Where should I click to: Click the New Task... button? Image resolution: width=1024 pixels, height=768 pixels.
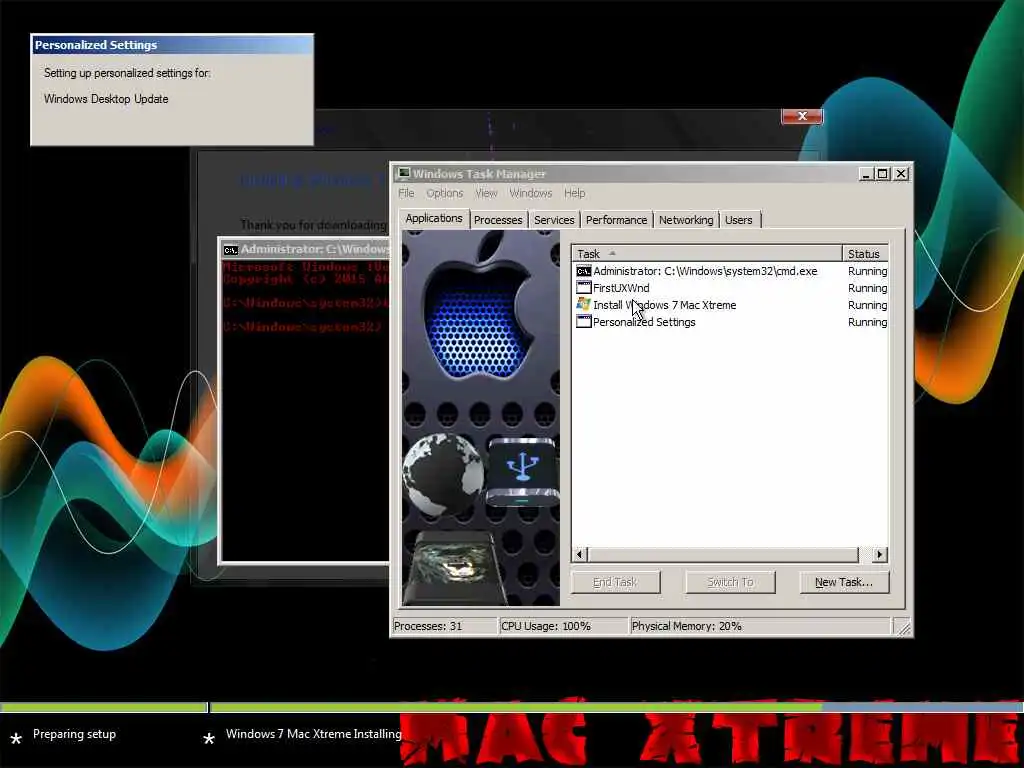(844, 582)
